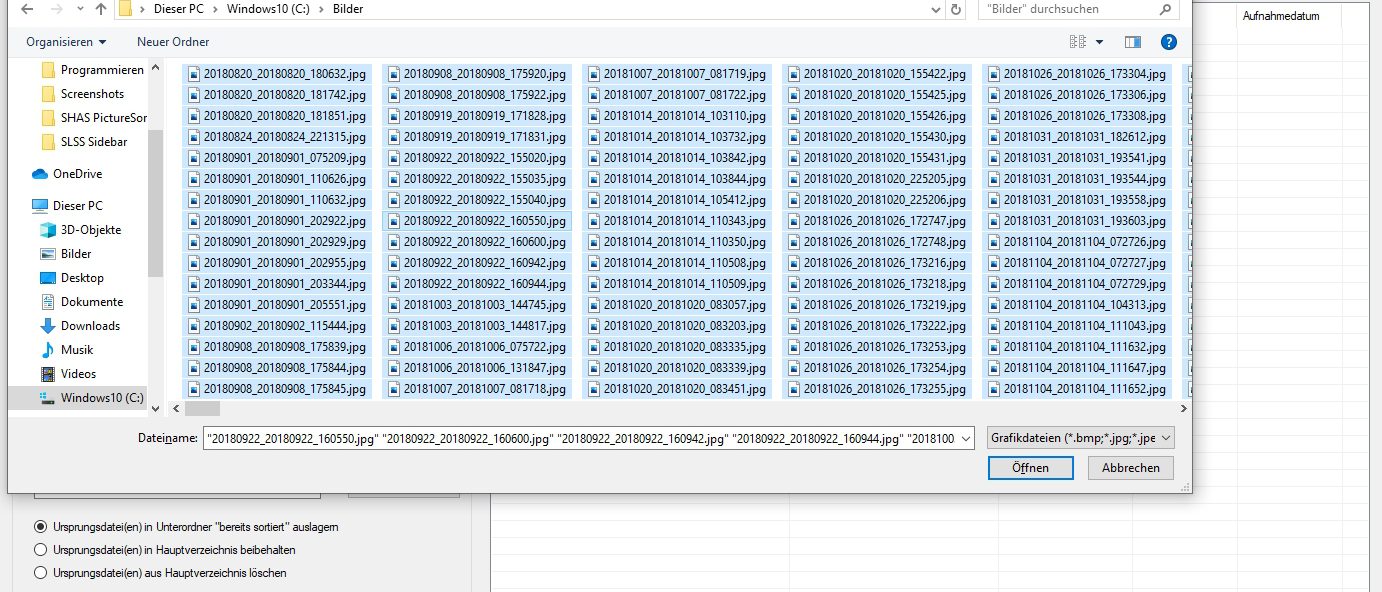Click the blue help question mark icon
The image size is (1382, 592).
pyautogui.click(x=1168, y=42)
